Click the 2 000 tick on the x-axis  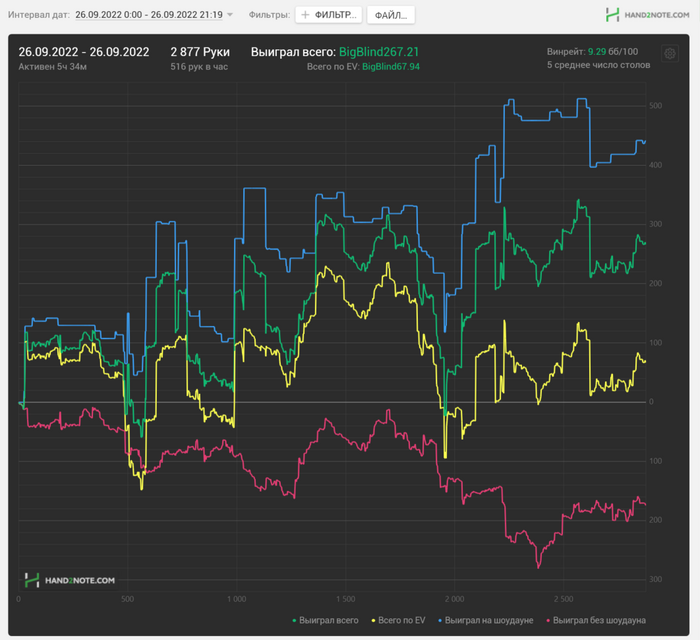tap(454, 599)
